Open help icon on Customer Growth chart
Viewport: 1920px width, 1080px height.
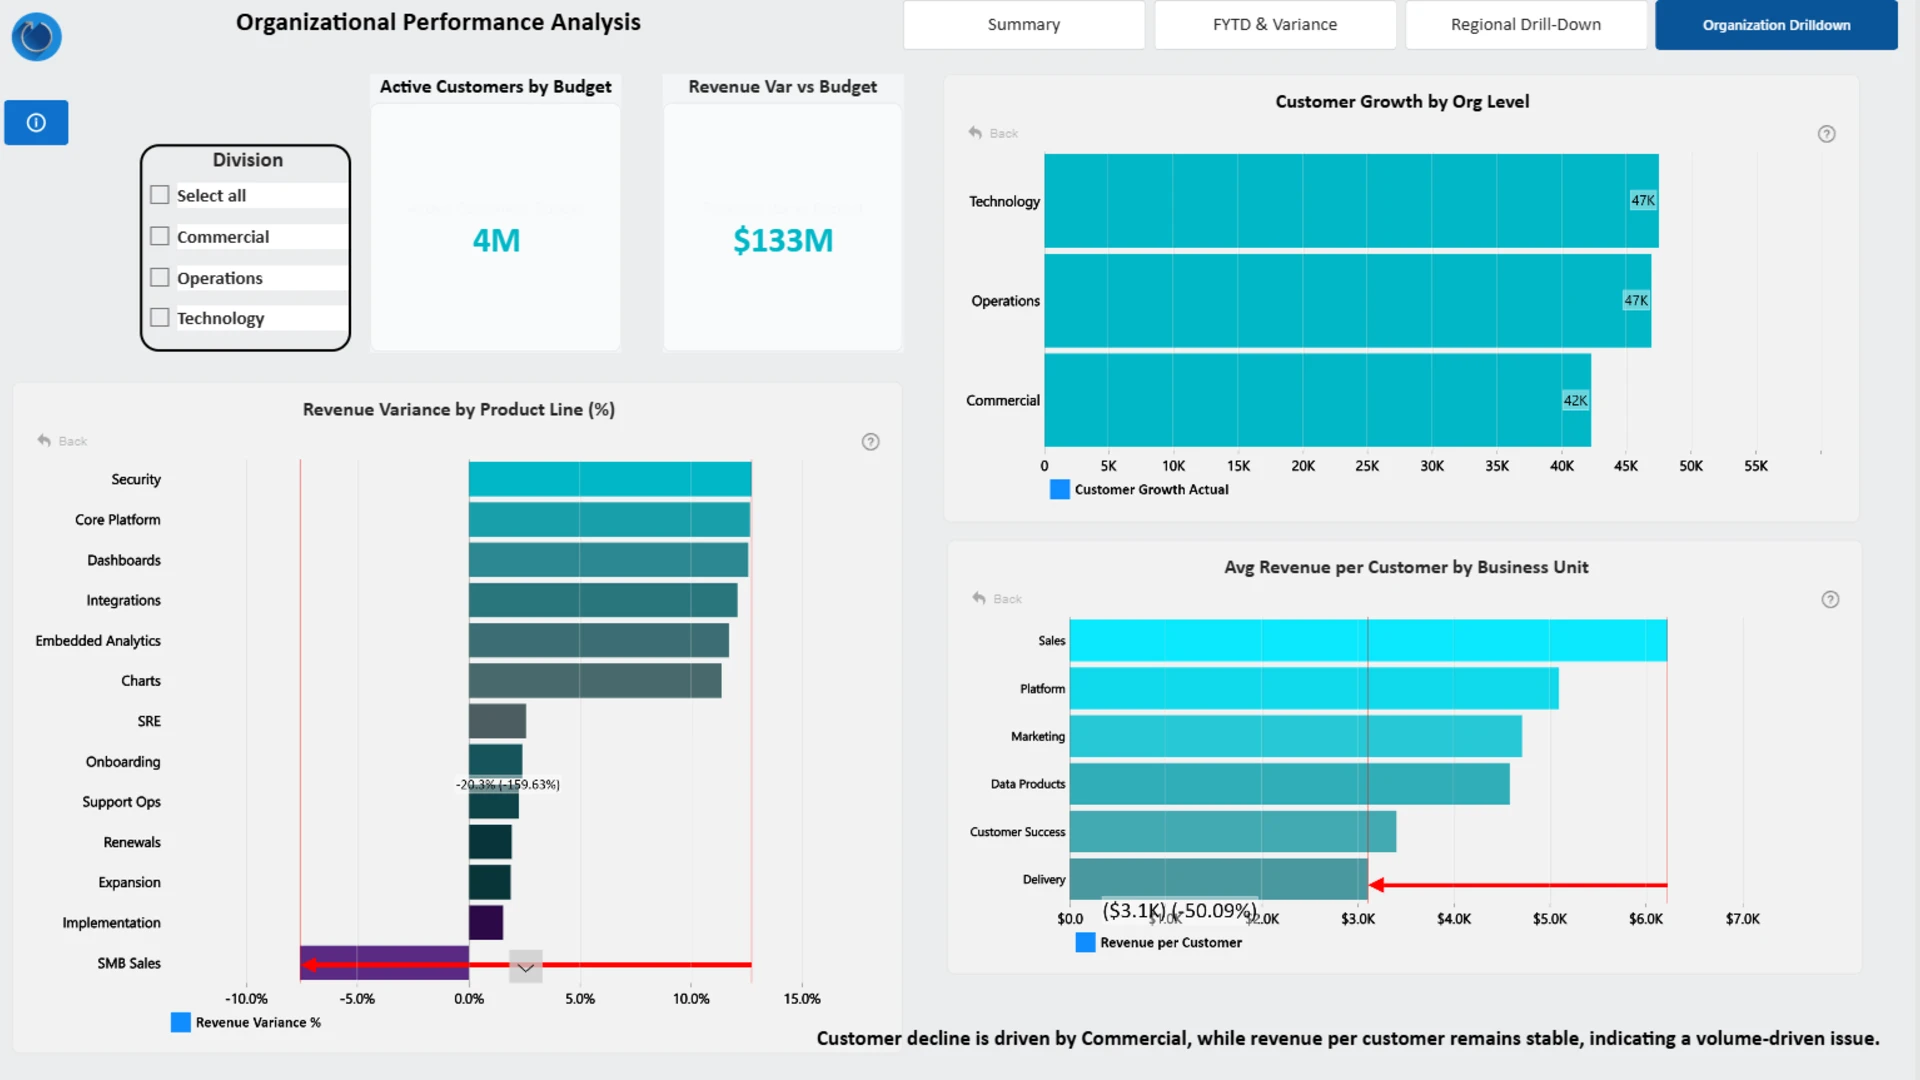[x=1826, y=134]
